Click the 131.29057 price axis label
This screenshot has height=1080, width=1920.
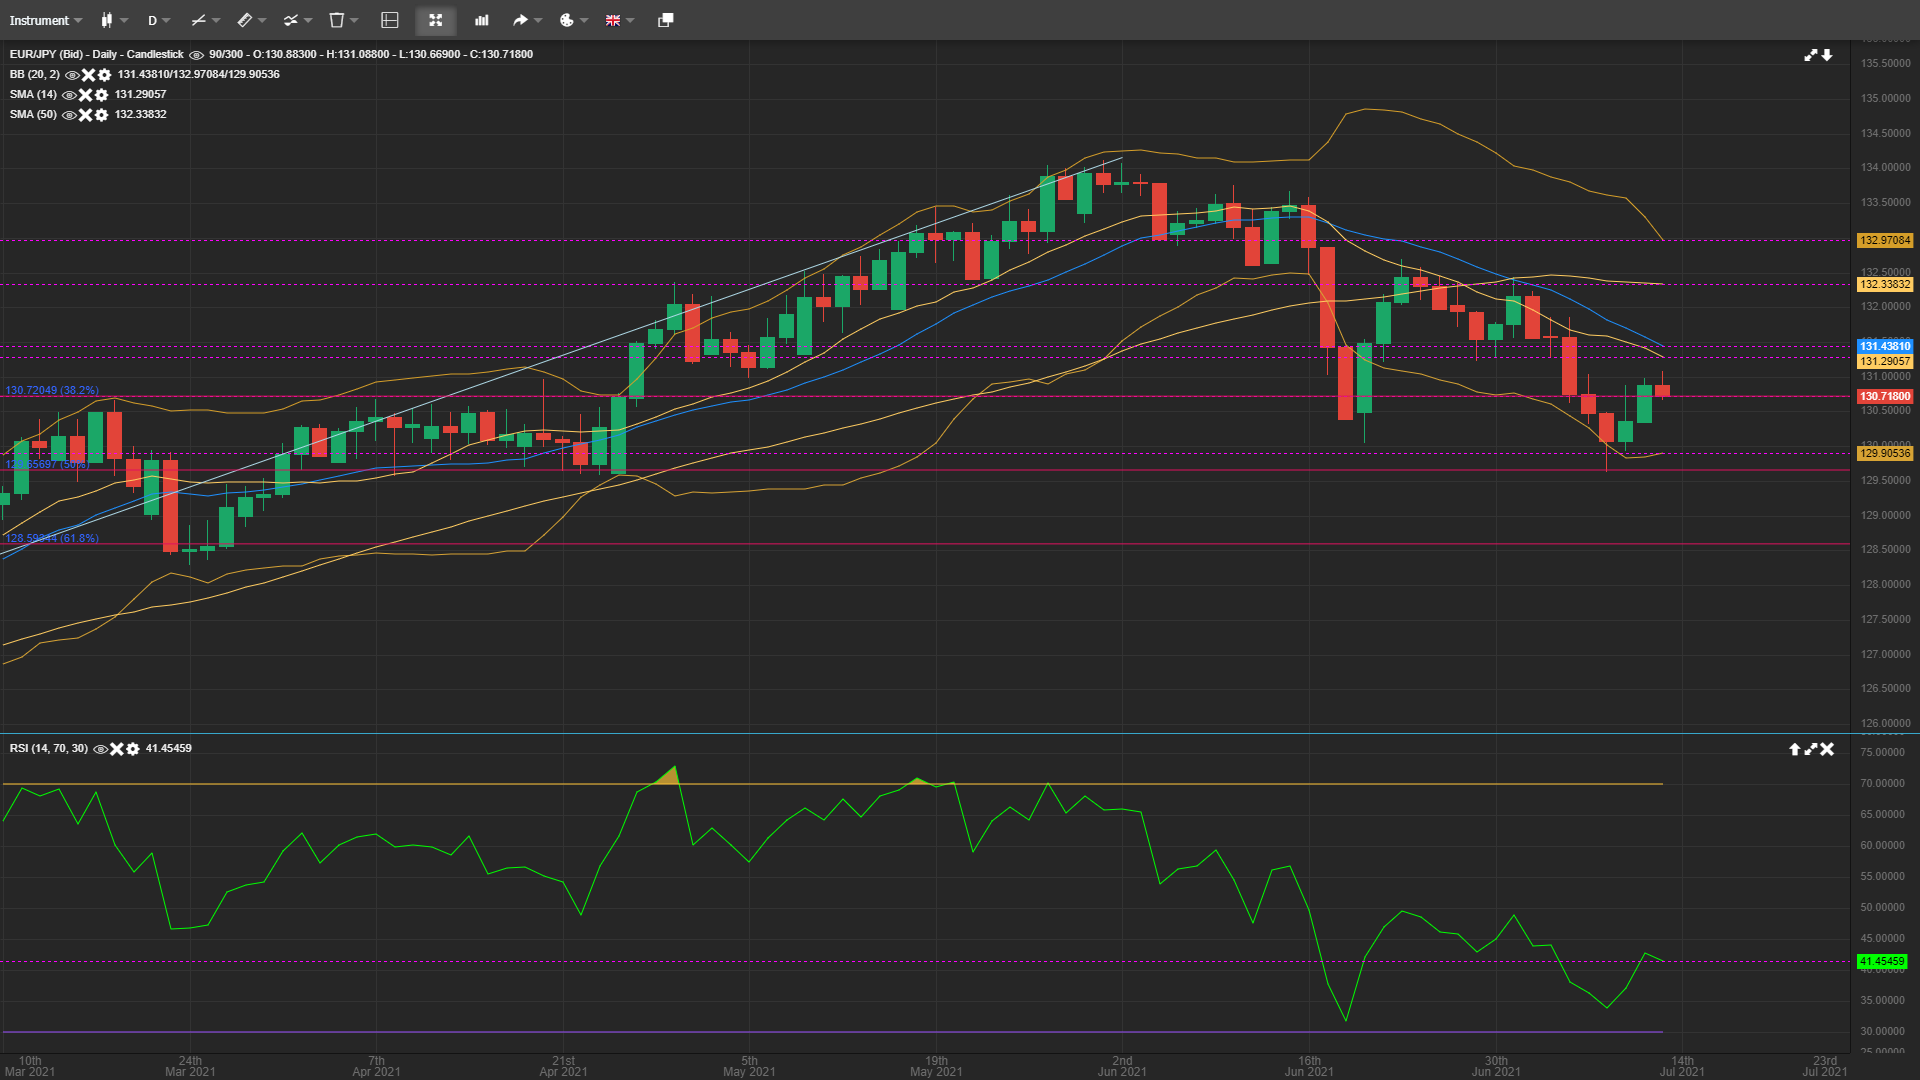1885,361
